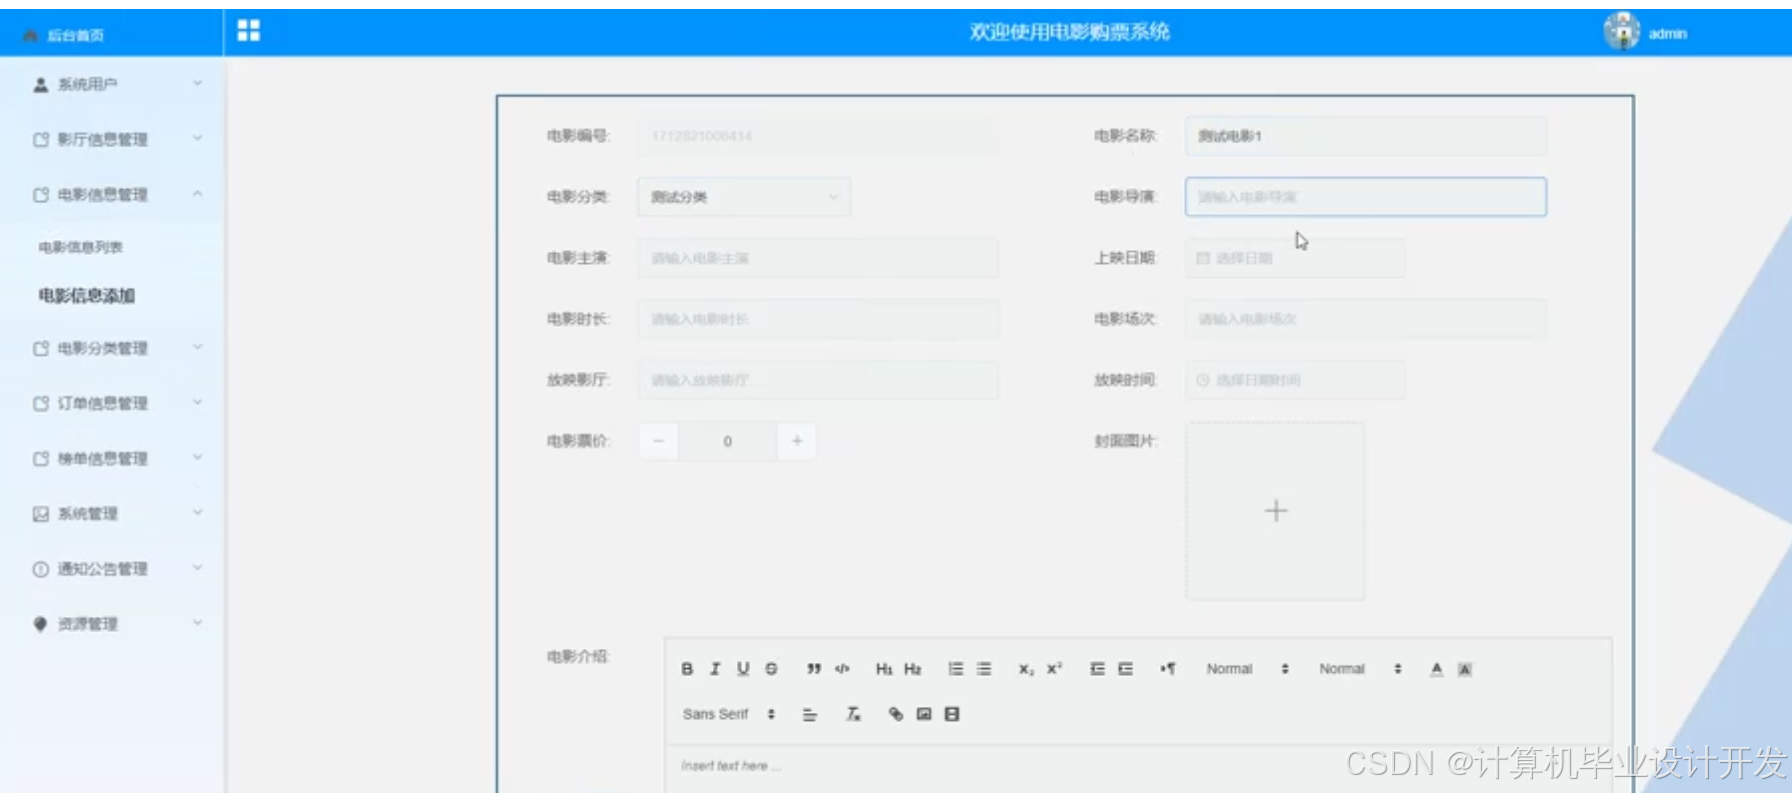Screen dimensions: 1792x793
Task: Open the 电影信息列表 submenu item
Action: point(81,247)
